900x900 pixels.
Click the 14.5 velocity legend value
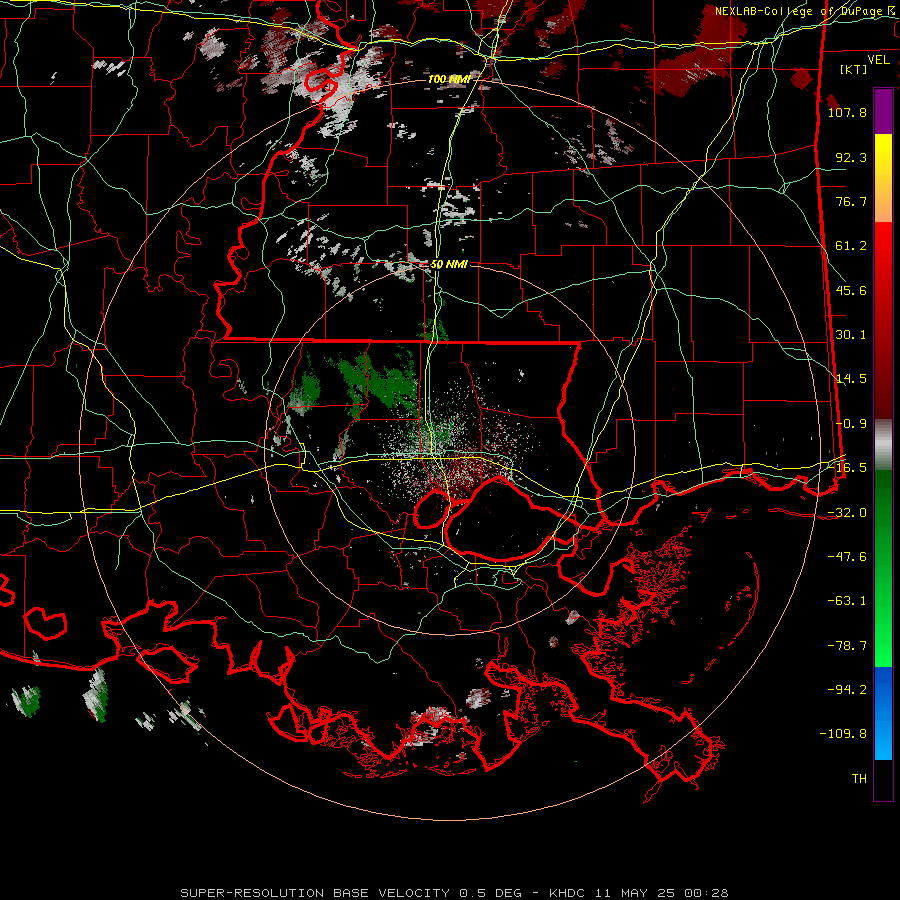click(851, 379)
